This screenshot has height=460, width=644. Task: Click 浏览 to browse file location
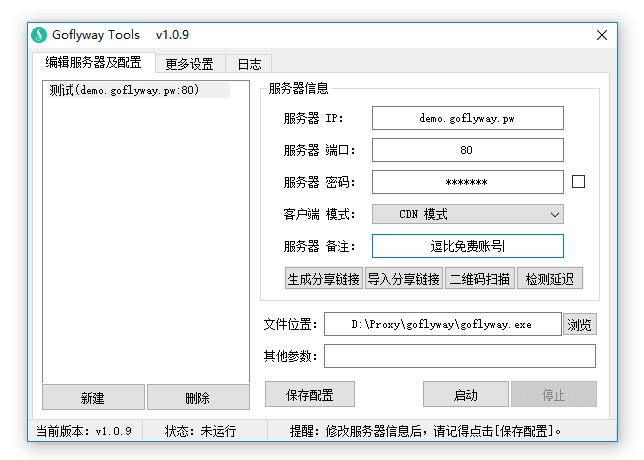[x=580, y=324]
